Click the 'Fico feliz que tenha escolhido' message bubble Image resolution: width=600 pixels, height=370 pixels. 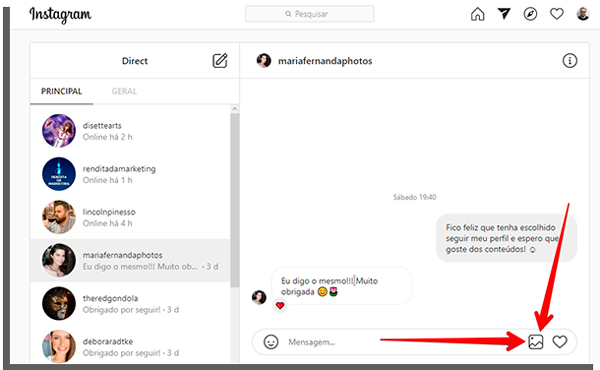[506, 238]
